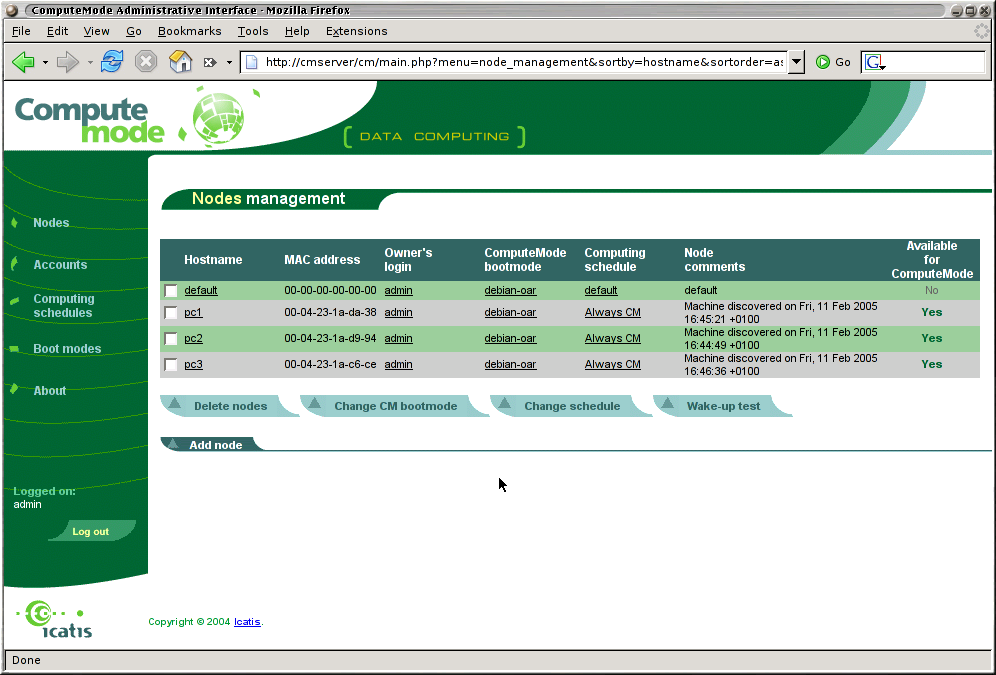The image size is (996, 675).
Task: Click the Log out button
Action: 91,531
